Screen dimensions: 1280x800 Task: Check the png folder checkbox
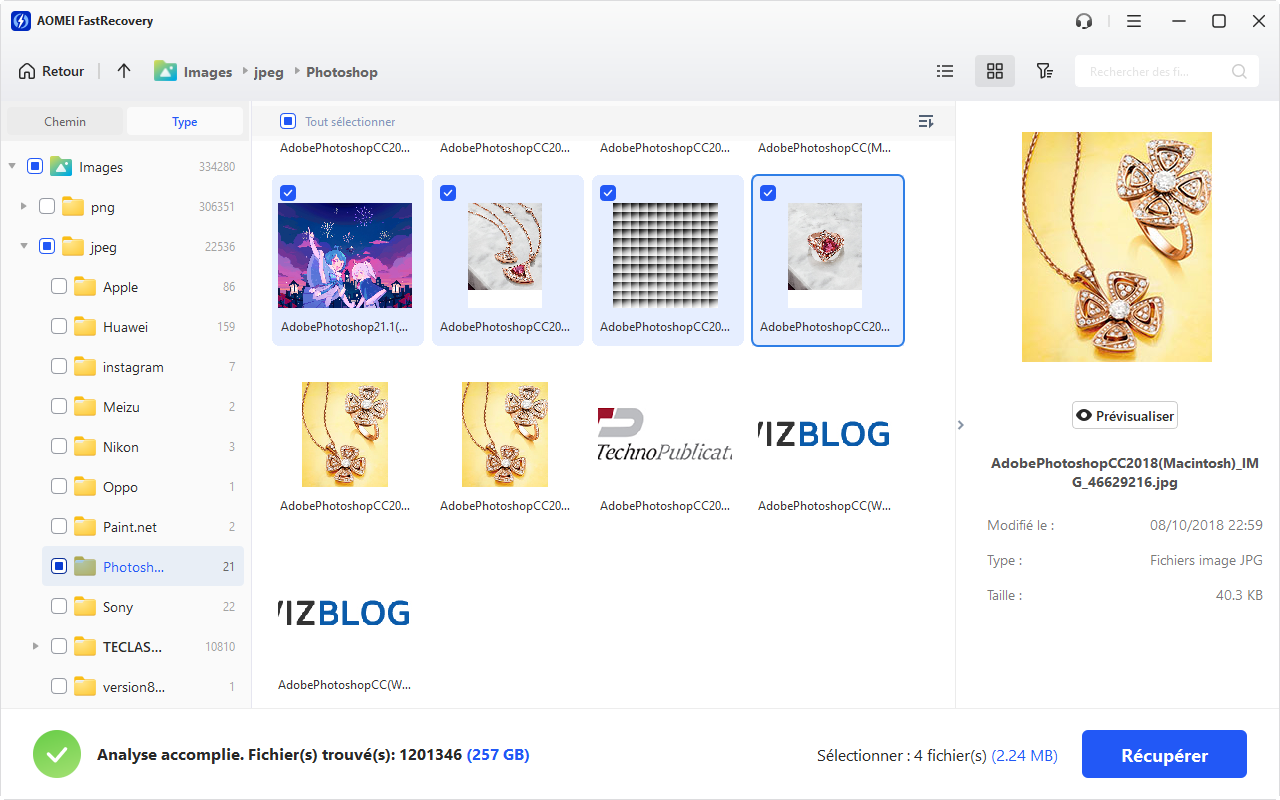tap(47, 207)
